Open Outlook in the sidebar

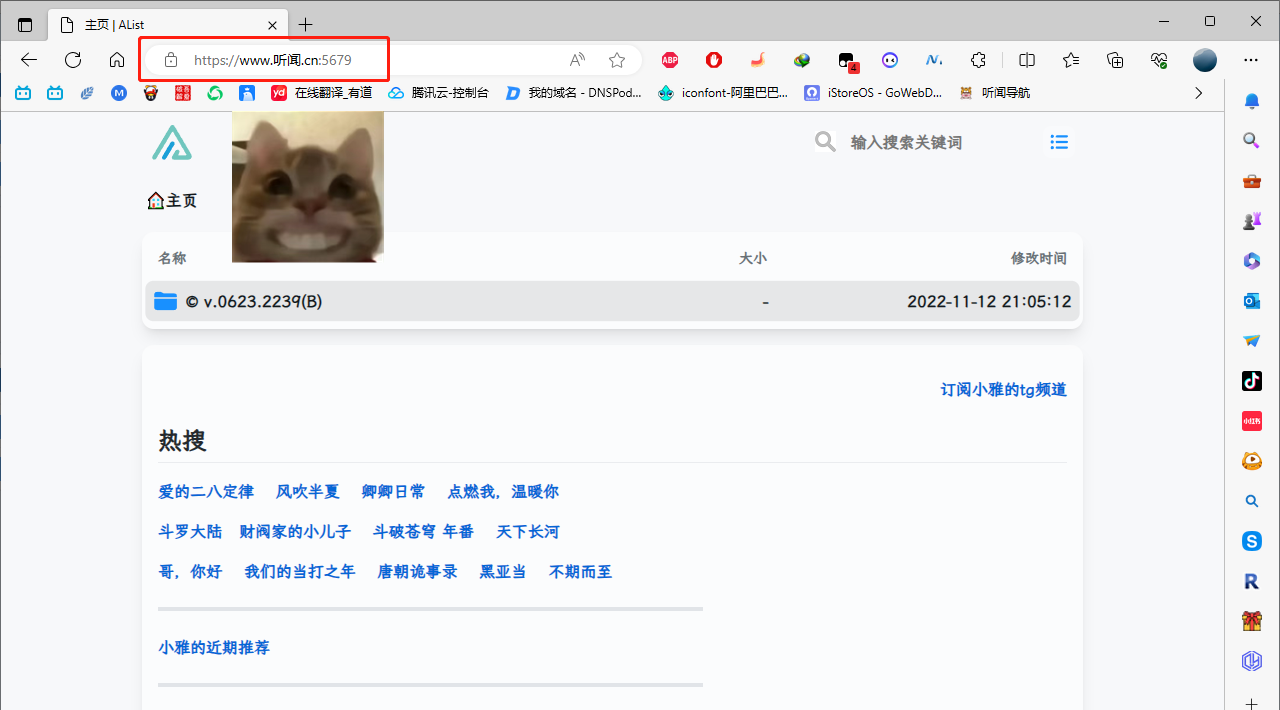pyautogui.click(x=1251, y=301)
